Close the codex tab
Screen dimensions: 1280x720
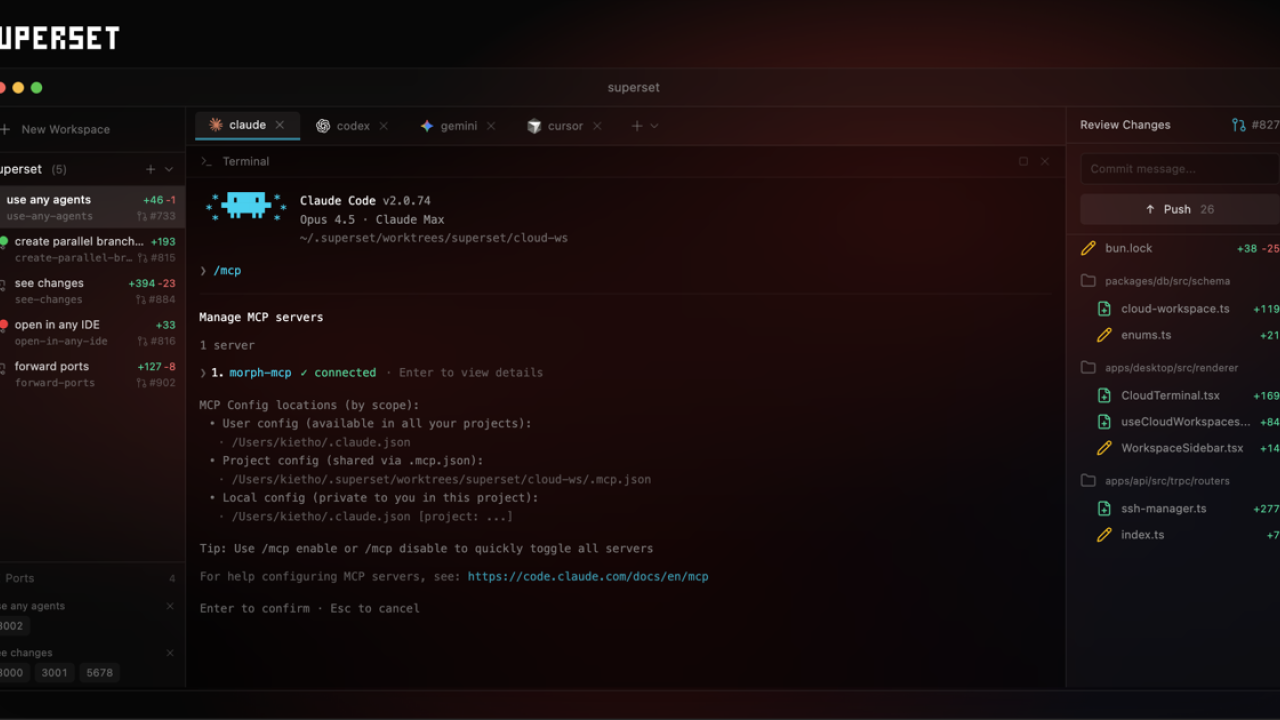(x=384, y=126)
